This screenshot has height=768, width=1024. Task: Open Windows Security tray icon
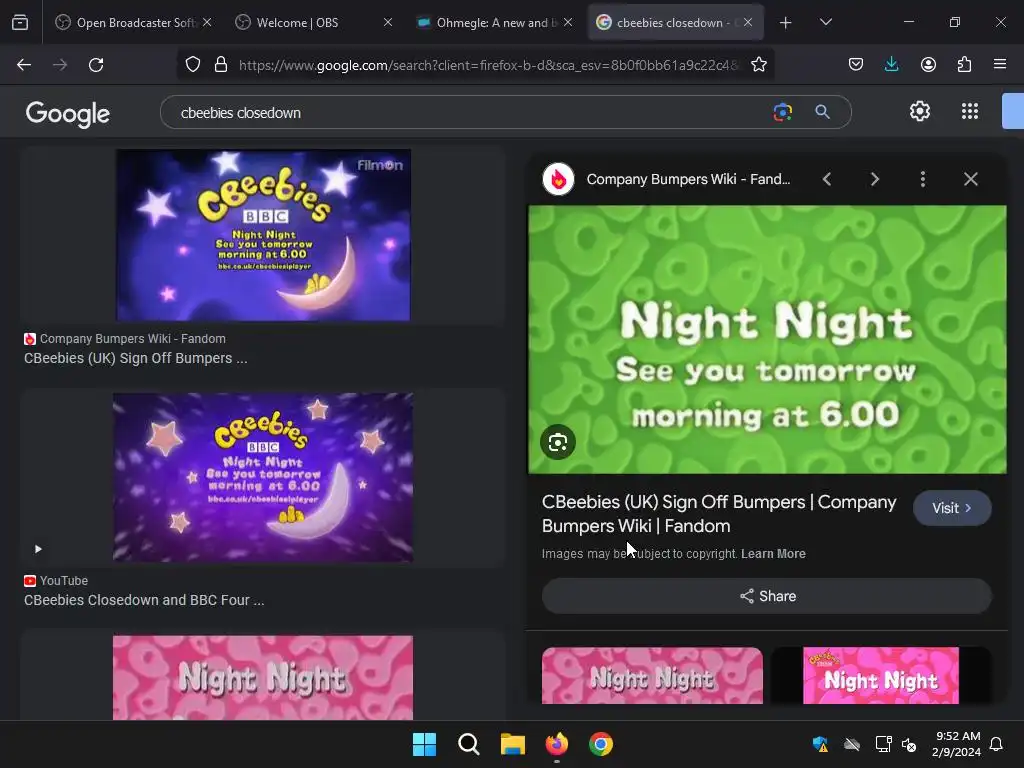pos(820,744)
